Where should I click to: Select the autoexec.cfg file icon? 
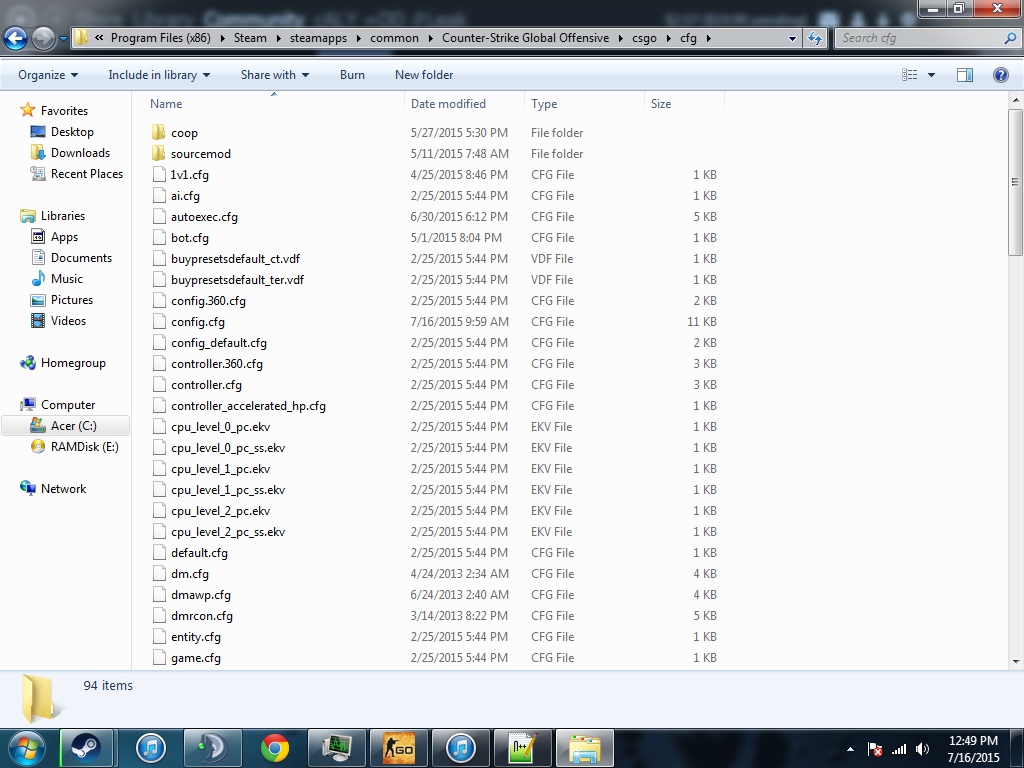(x=159, y=217)
